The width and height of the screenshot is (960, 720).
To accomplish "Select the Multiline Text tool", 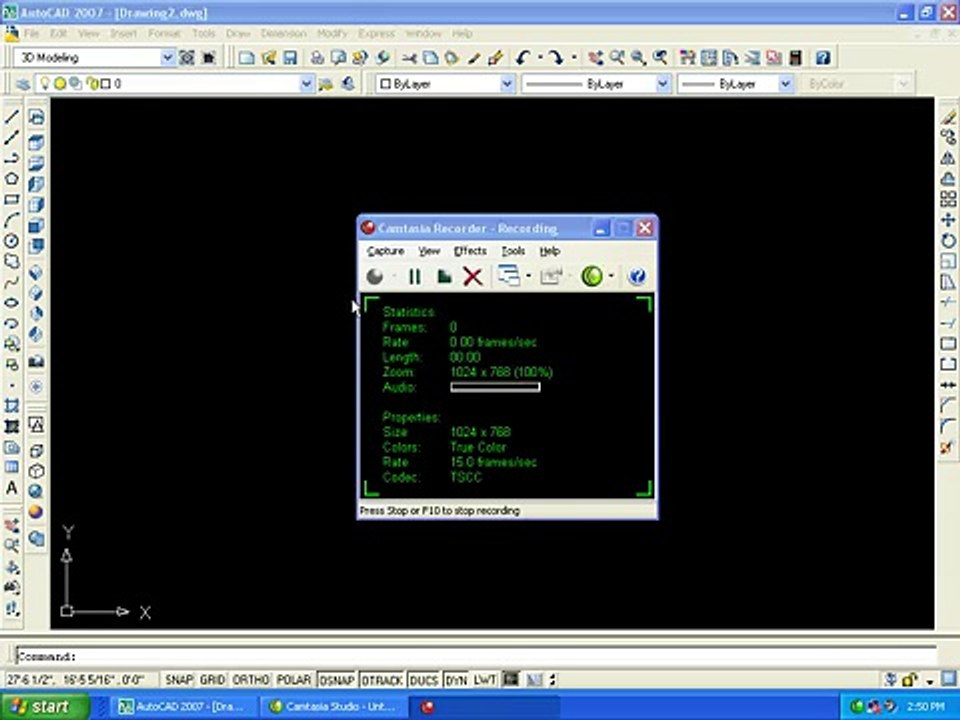I will pos(12,488).
